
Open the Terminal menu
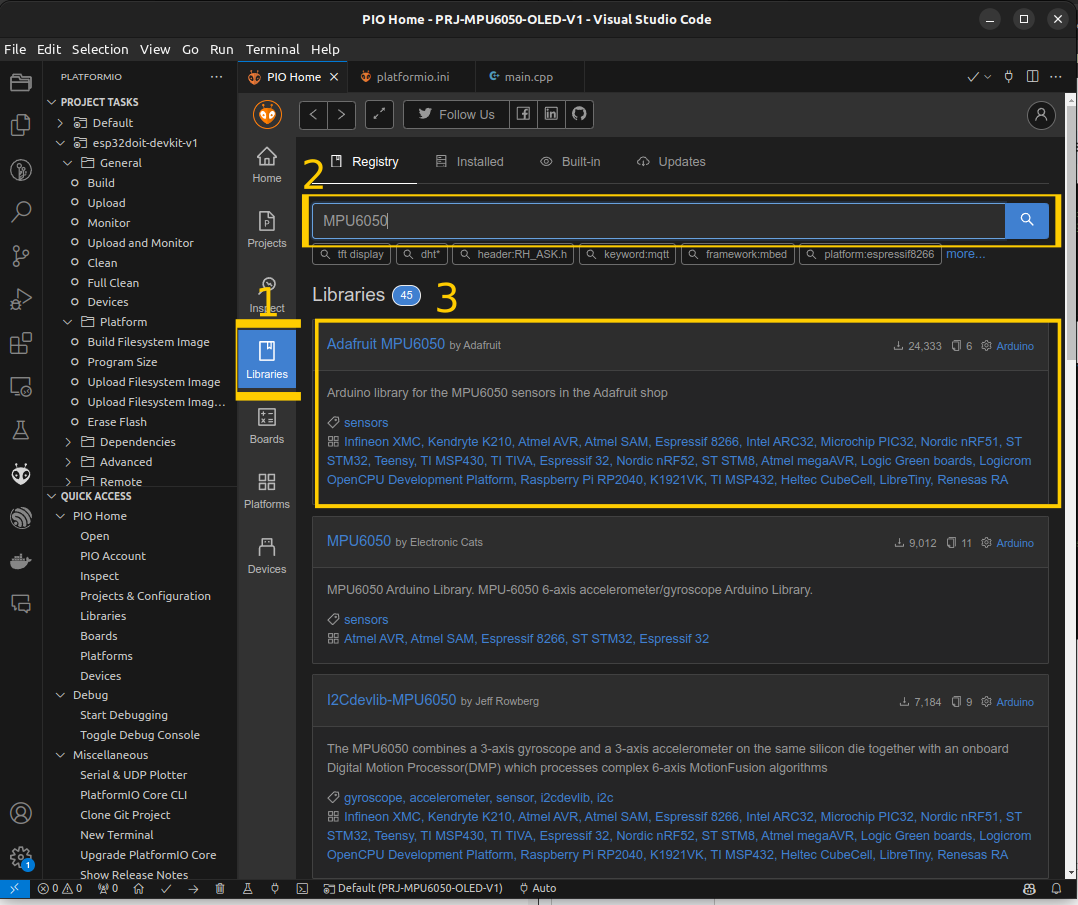point(272,50)
